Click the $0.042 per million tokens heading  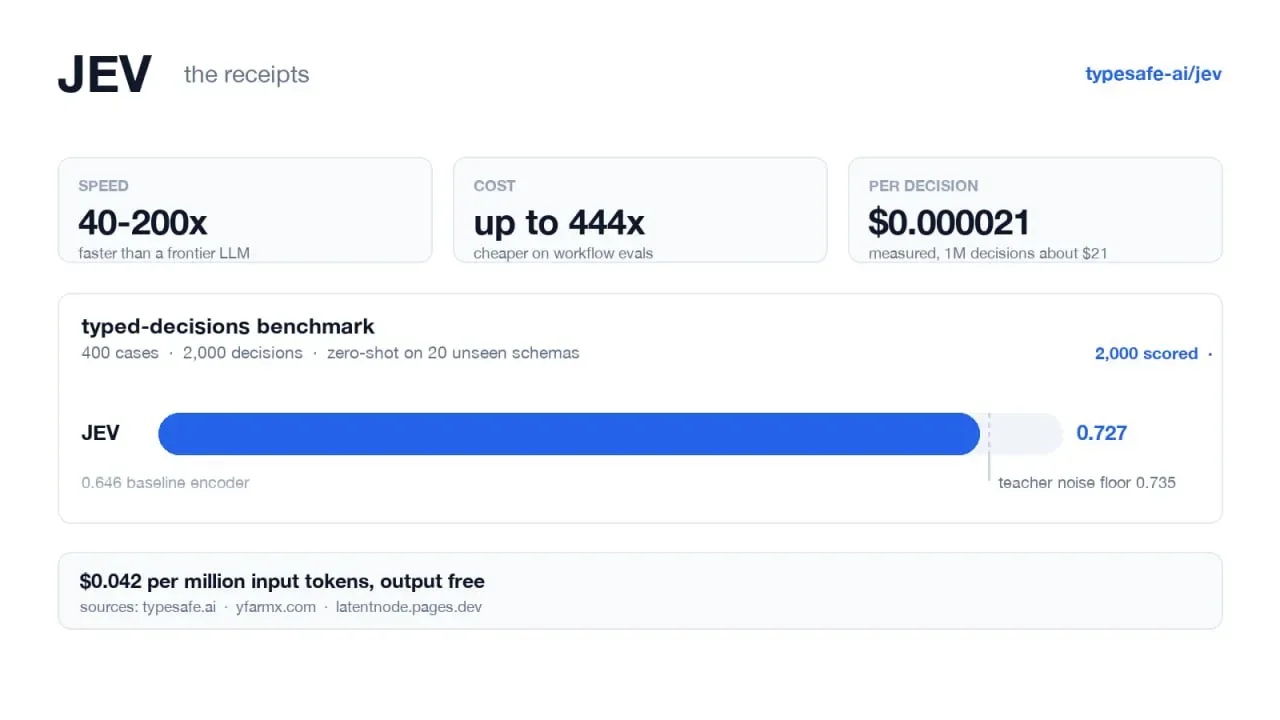[282, 581]
